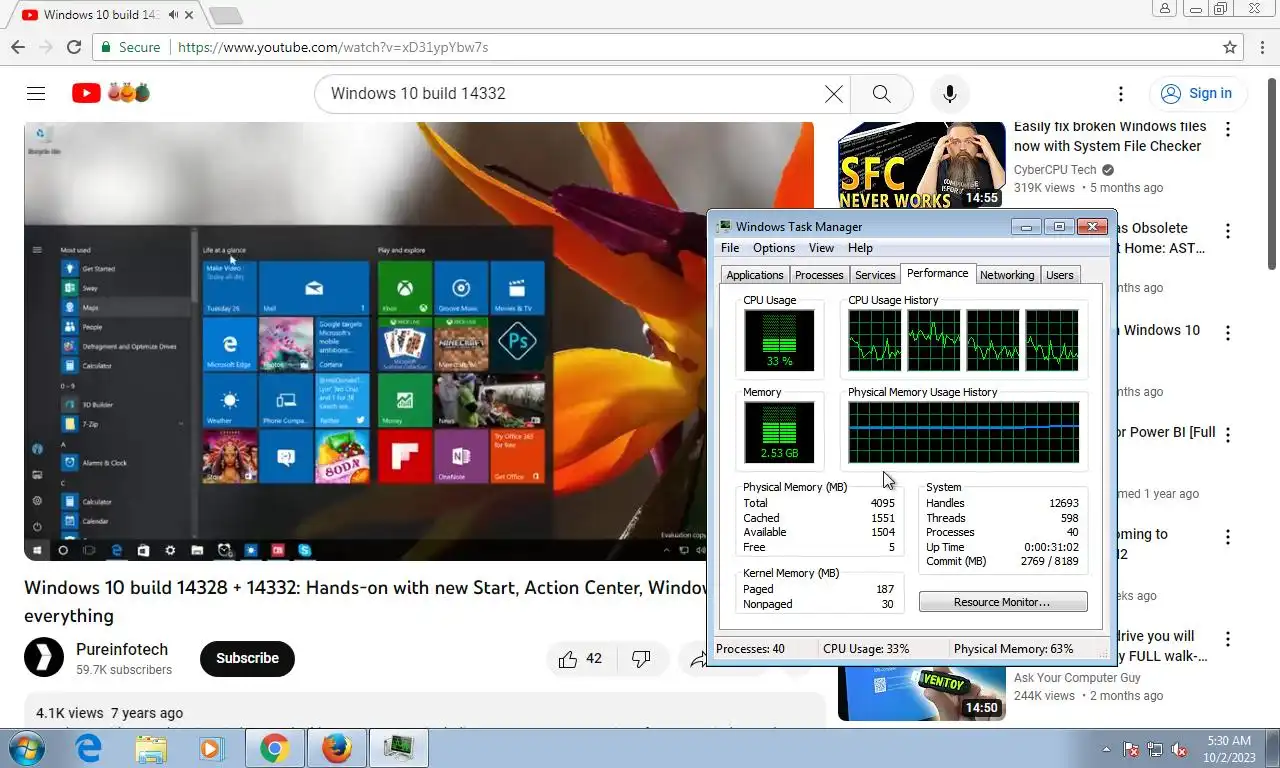Switch to the Applications tab

click(755, 275)
